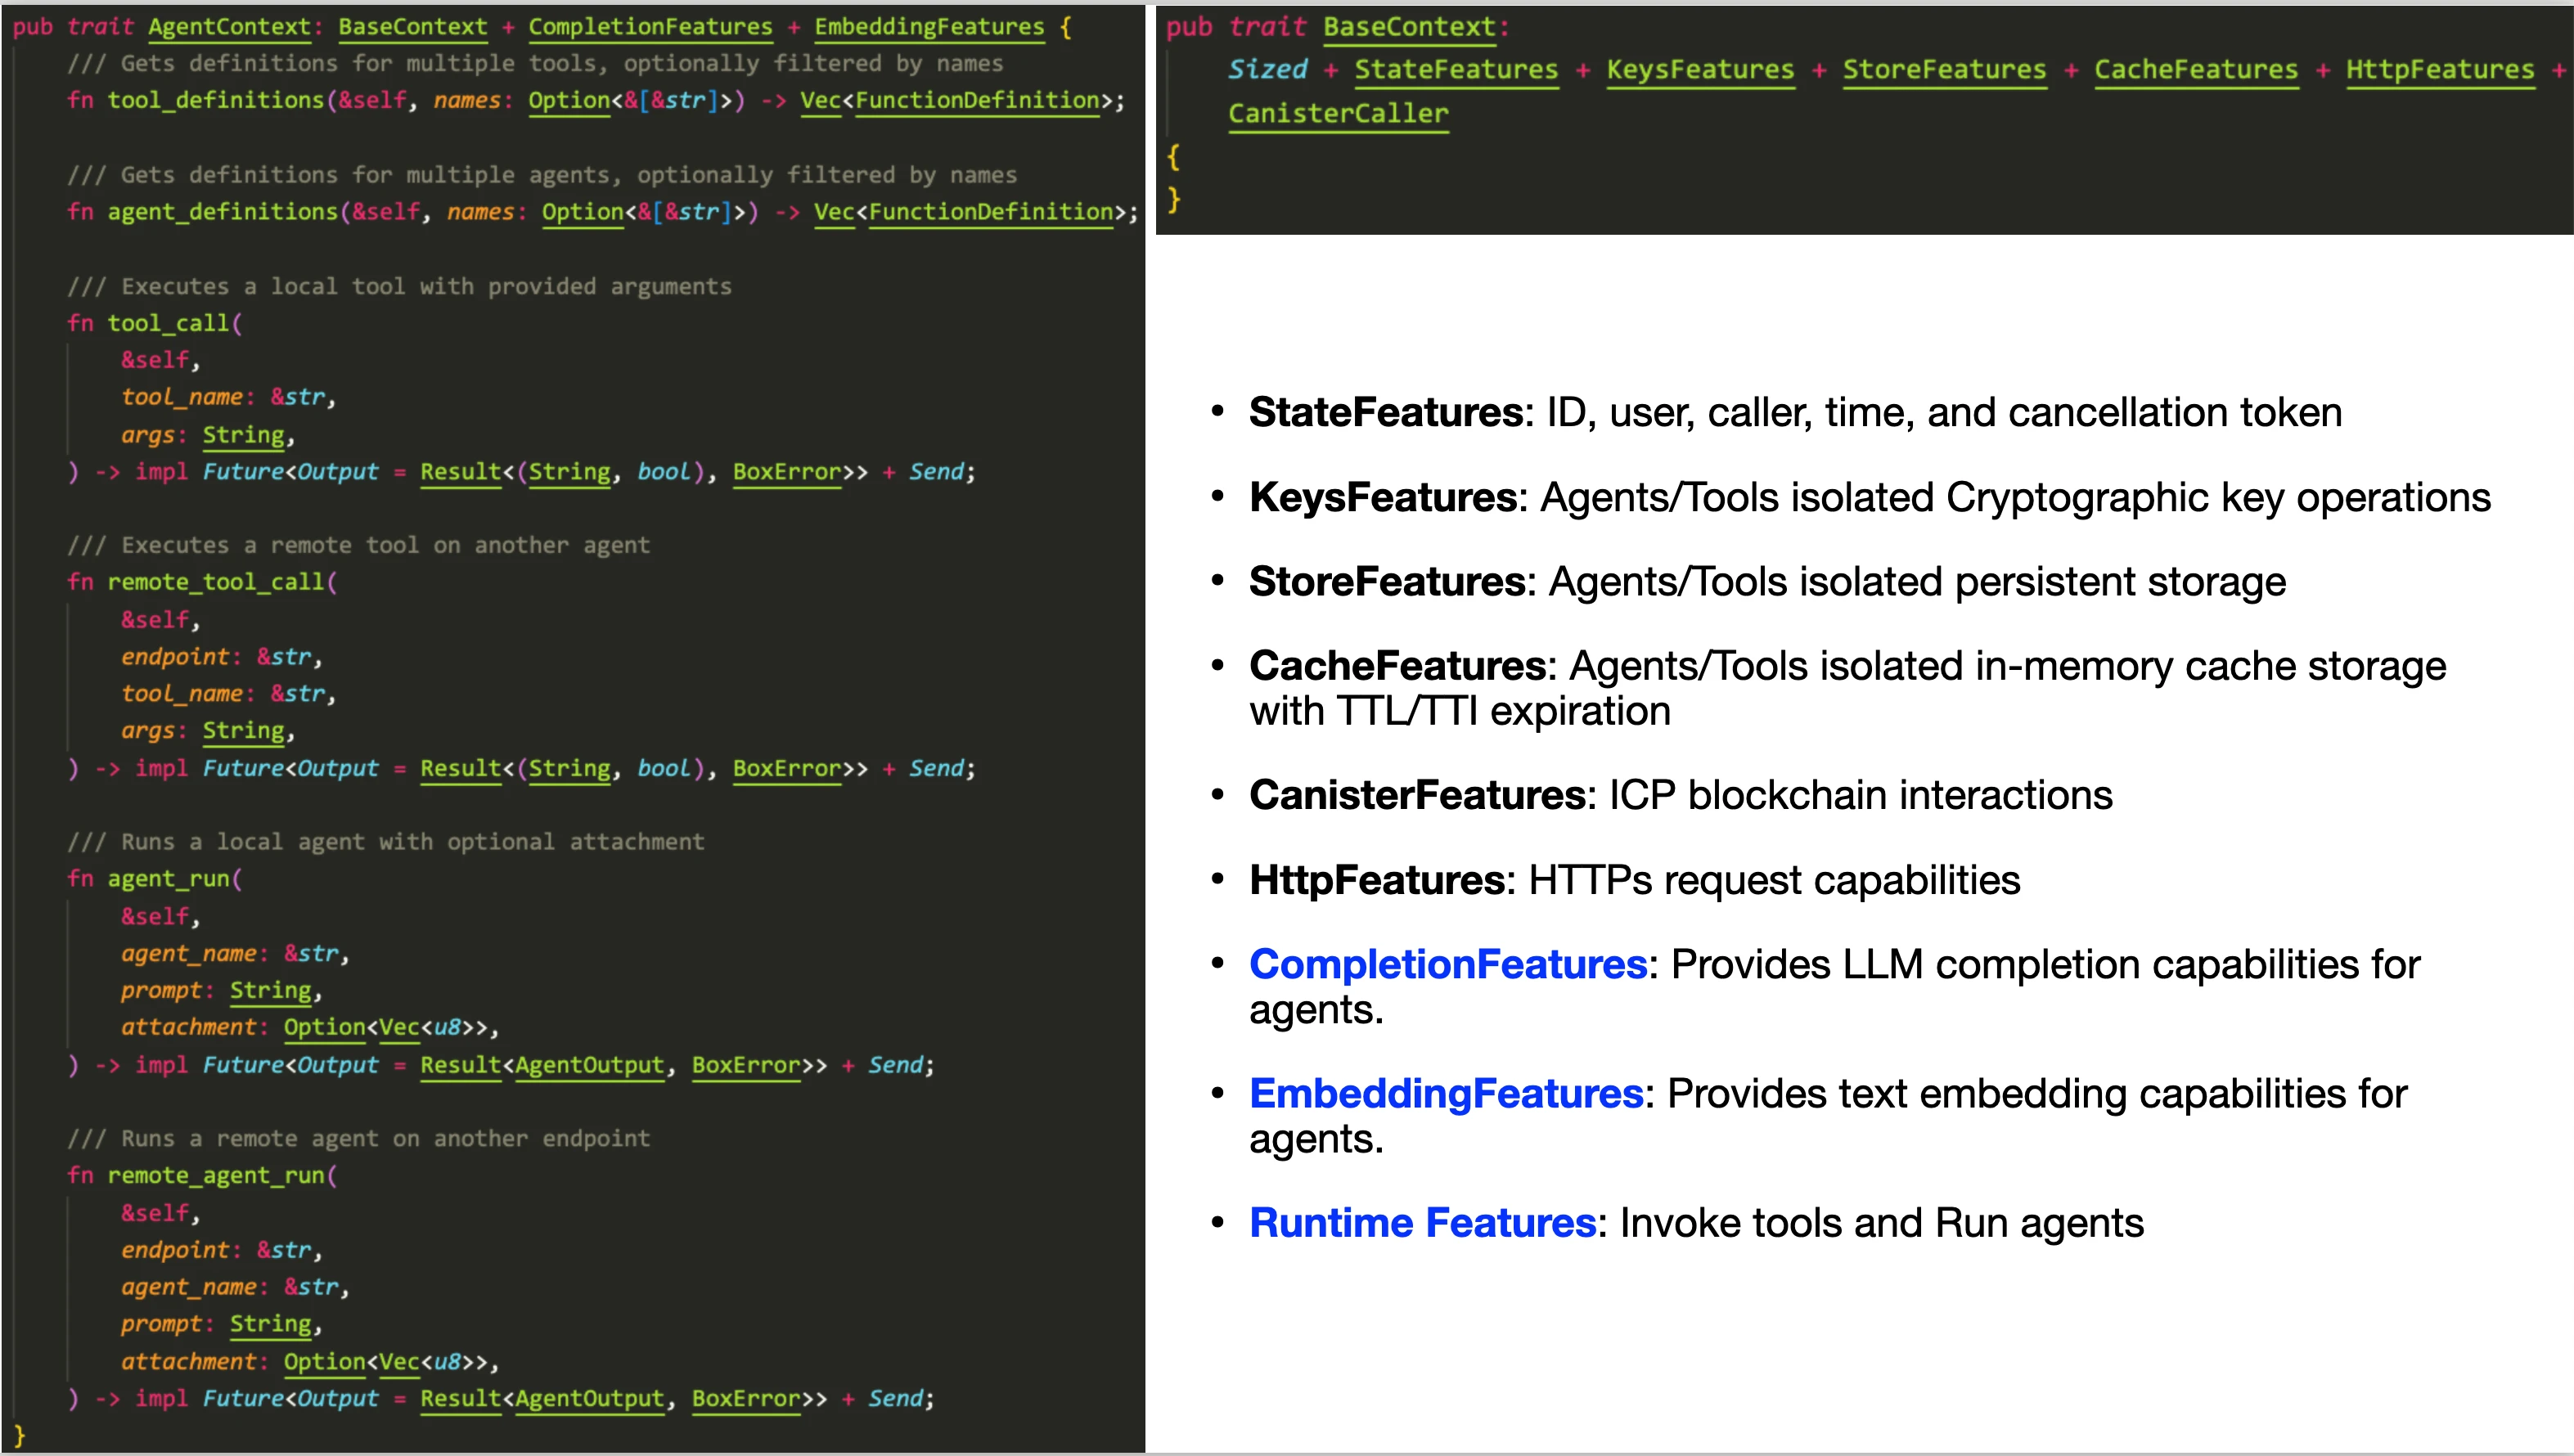Screen dimensions: 2574x1456
Task: Click the blue EmbeddingFeatures bullet heading
Action: tap(1446, 1093)
